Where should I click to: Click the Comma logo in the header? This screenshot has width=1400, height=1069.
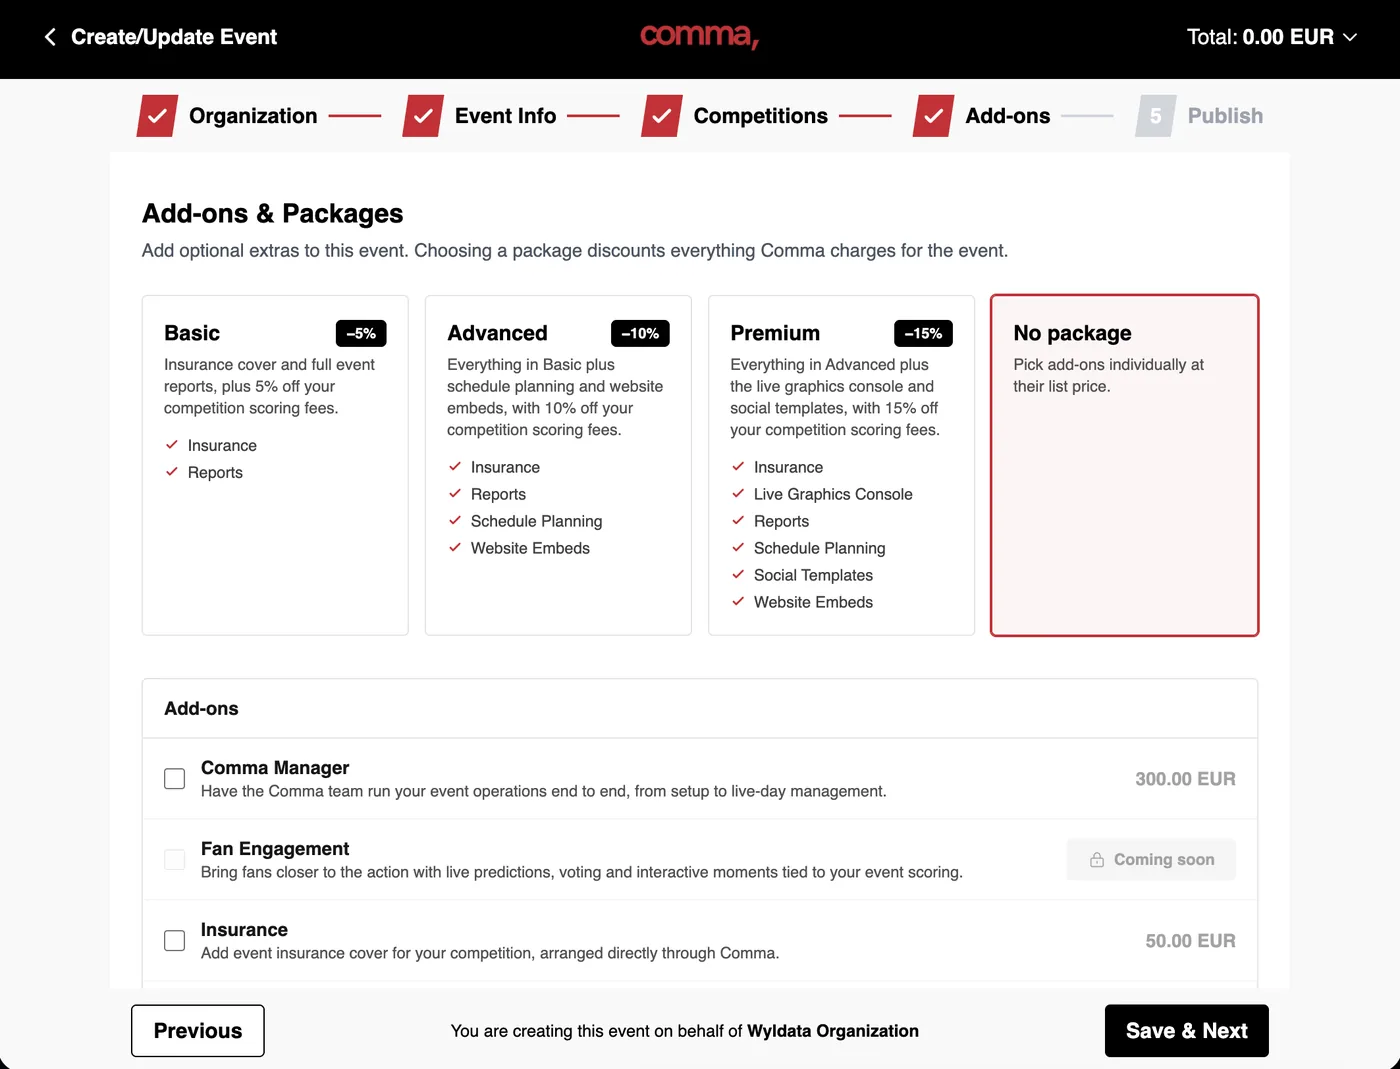(x=699, y=36)
